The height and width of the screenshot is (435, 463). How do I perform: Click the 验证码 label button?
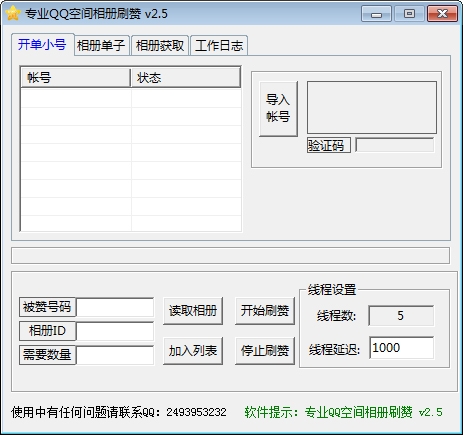pos(329,145)
